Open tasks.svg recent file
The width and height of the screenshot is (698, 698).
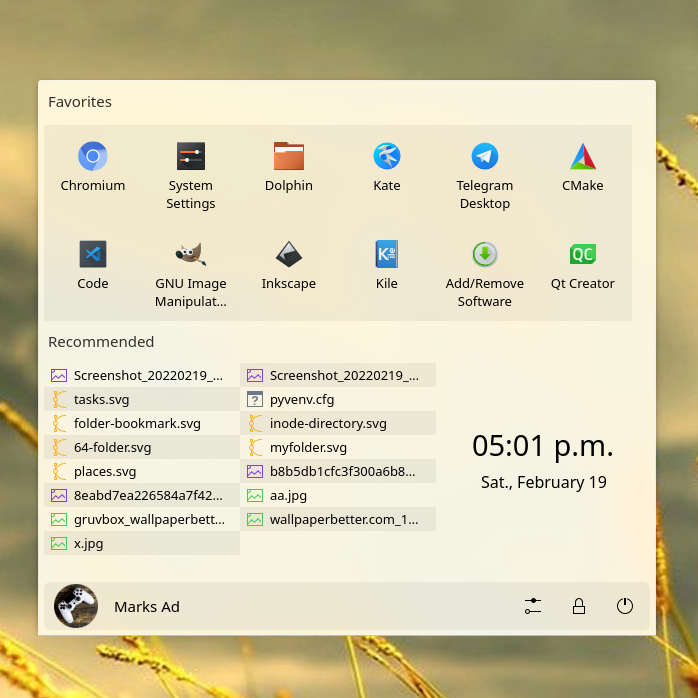142,399
